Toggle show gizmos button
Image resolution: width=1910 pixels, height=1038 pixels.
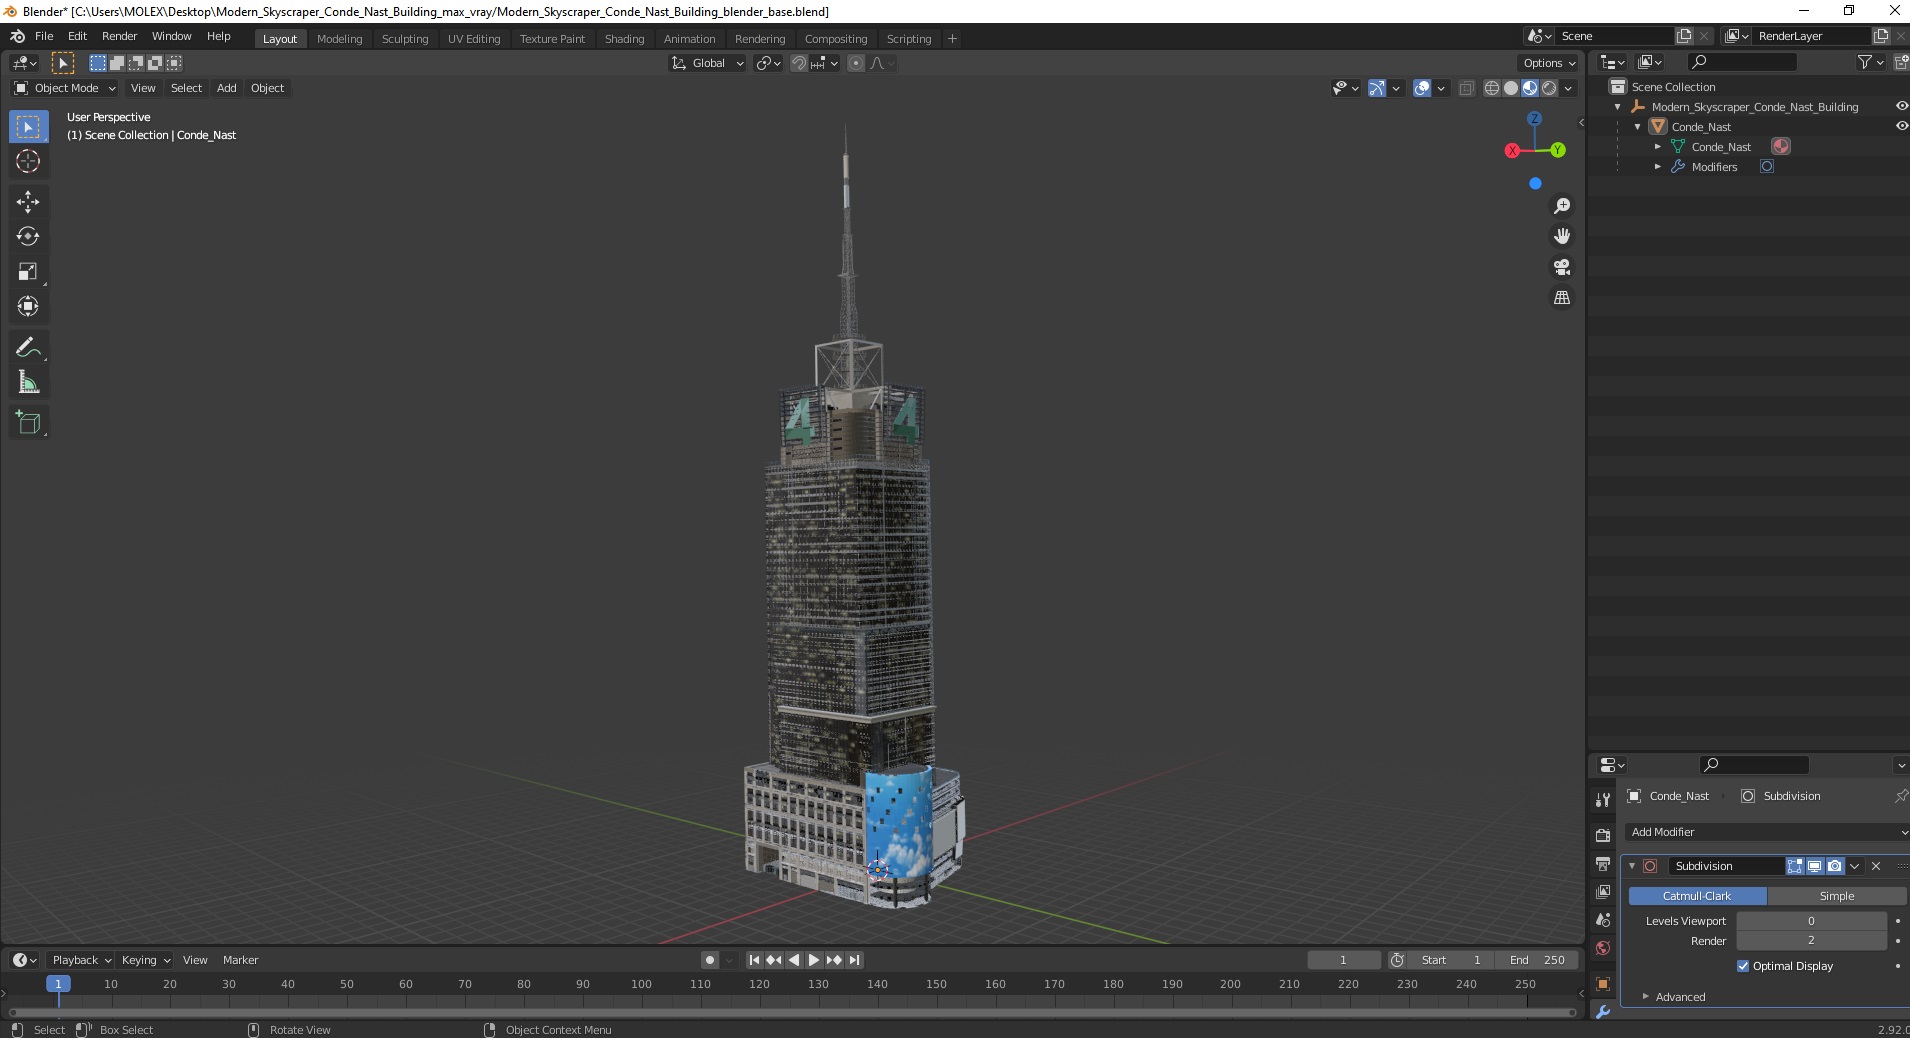click(1377, 88)
